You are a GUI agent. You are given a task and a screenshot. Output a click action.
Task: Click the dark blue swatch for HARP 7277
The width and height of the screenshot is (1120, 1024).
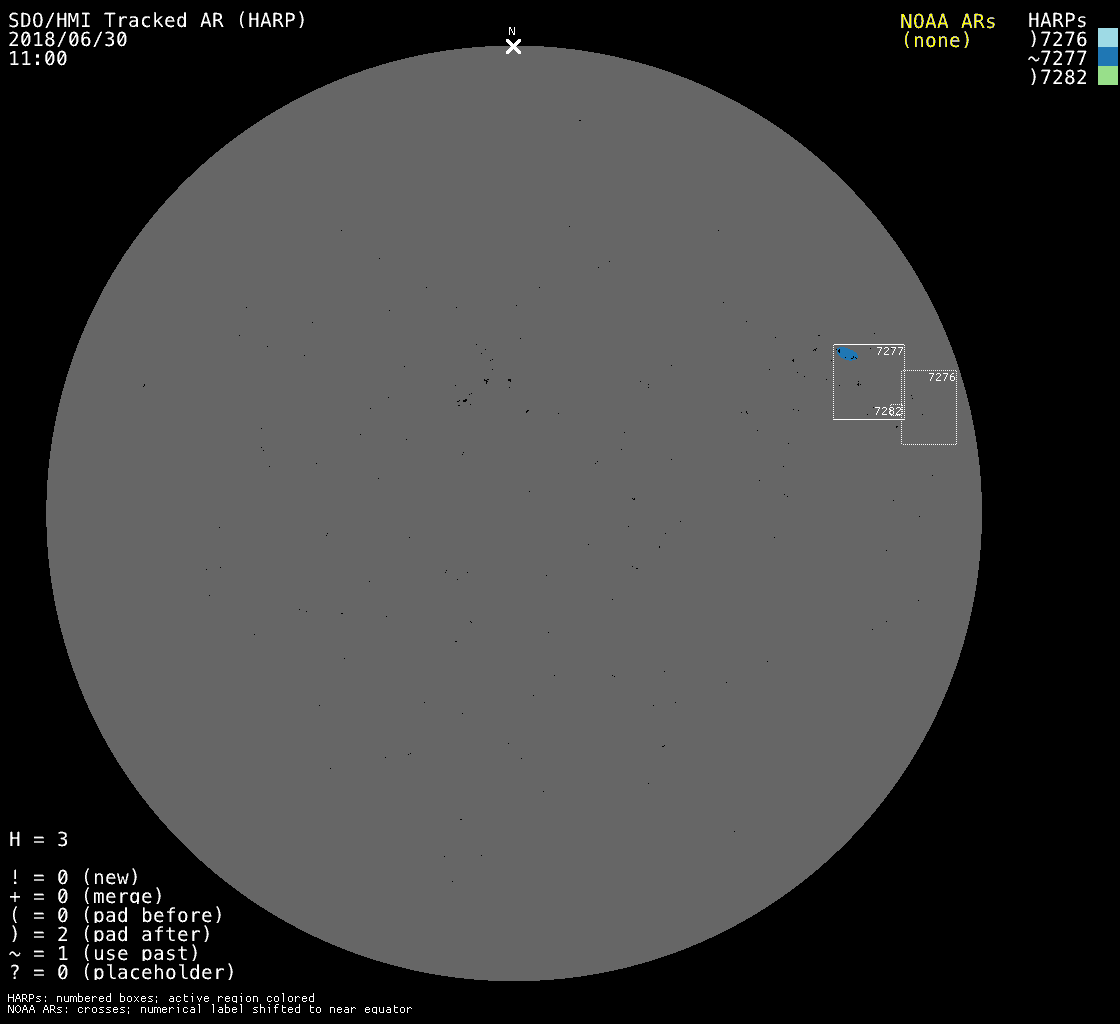[x=1107, y=58]
